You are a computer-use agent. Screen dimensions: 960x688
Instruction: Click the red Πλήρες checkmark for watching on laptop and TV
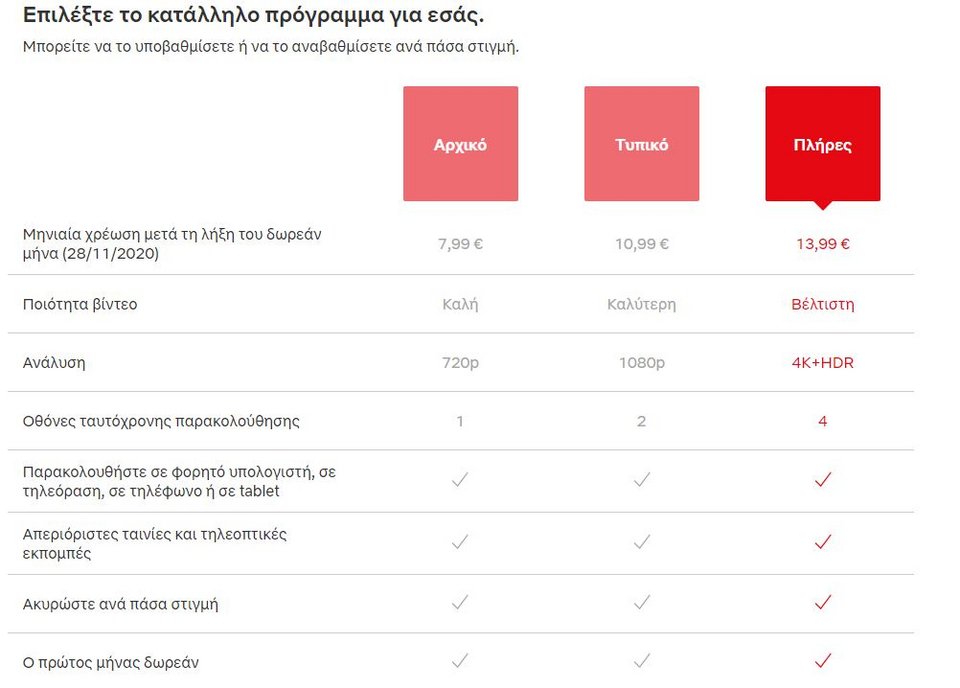point(822,479)
